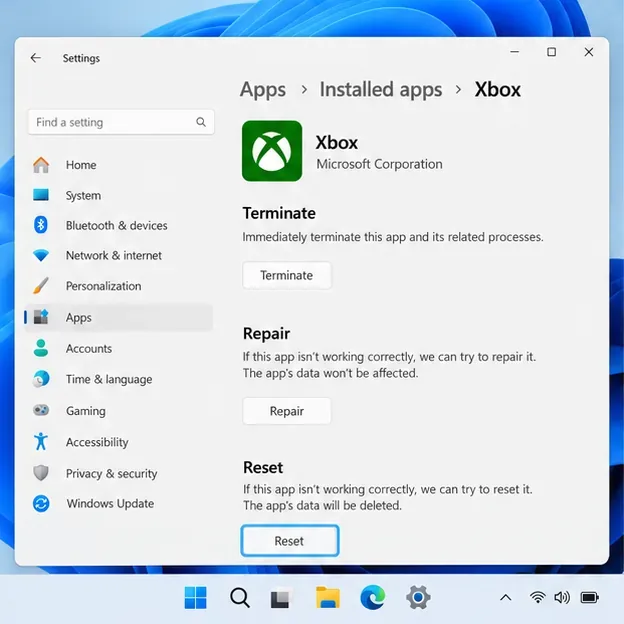
Task: Click the Time & language globe icon
Action: tap(41, 379)
